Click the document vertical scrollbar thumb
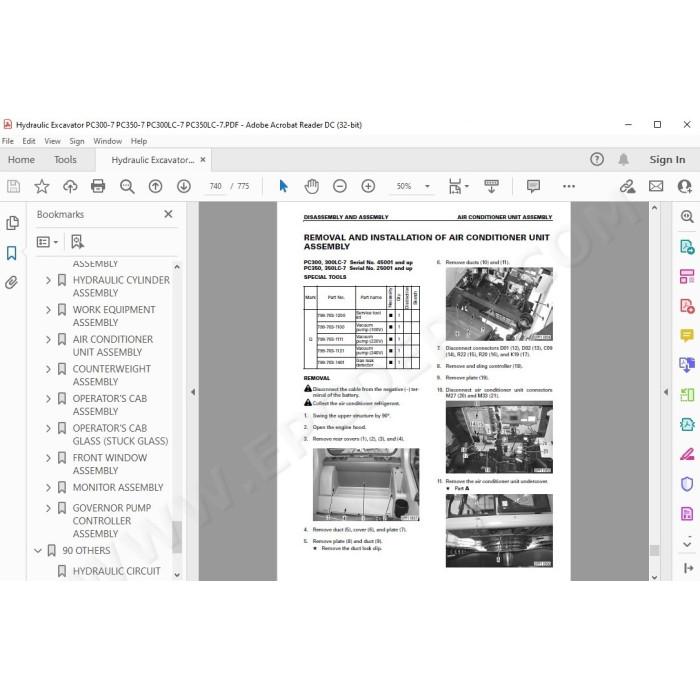The image size is (700, 700). coord(654,550)
